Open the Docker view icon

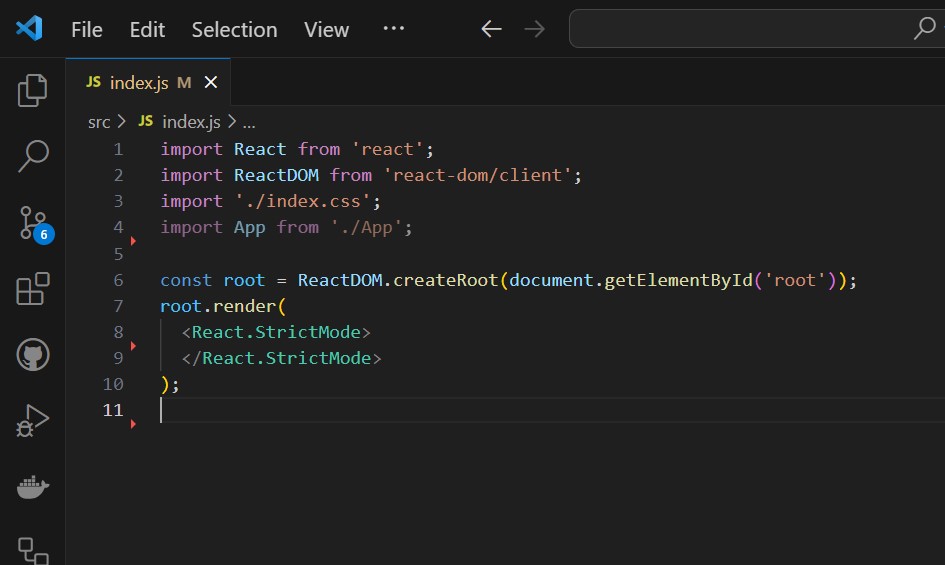click(33, 487)
